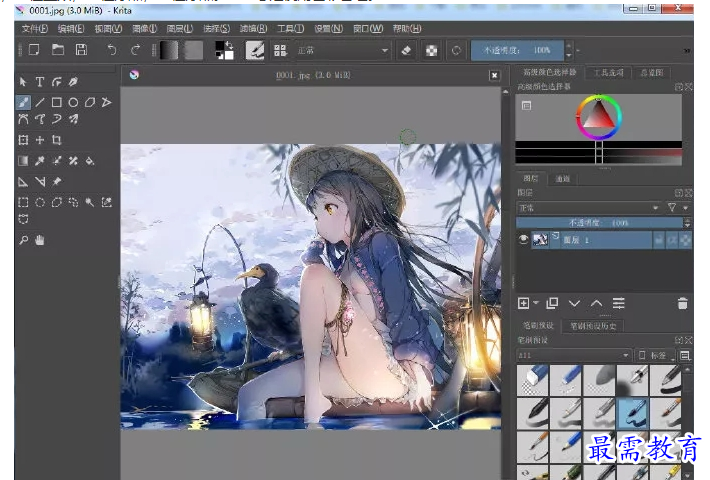Select the Calligraphy tool

[x=73, y=82]
